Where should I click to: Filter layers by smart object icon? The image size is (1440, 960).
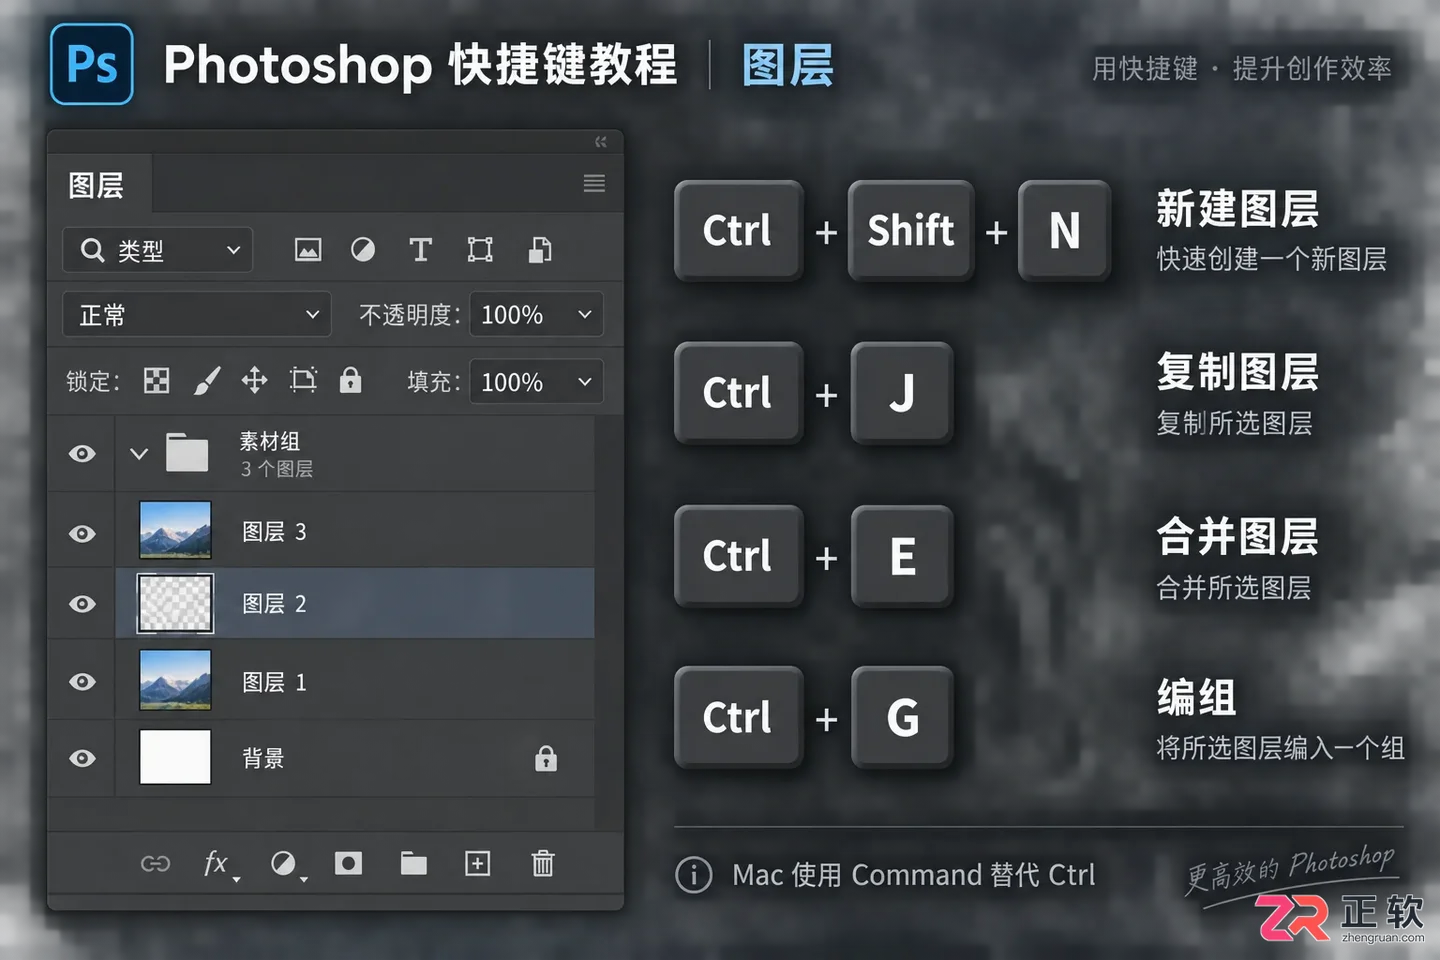[x=540, y=250]
